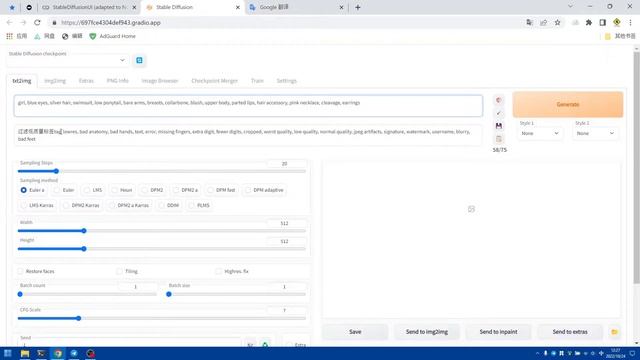Switch to the Extras tab

click(x=86, y=81)
